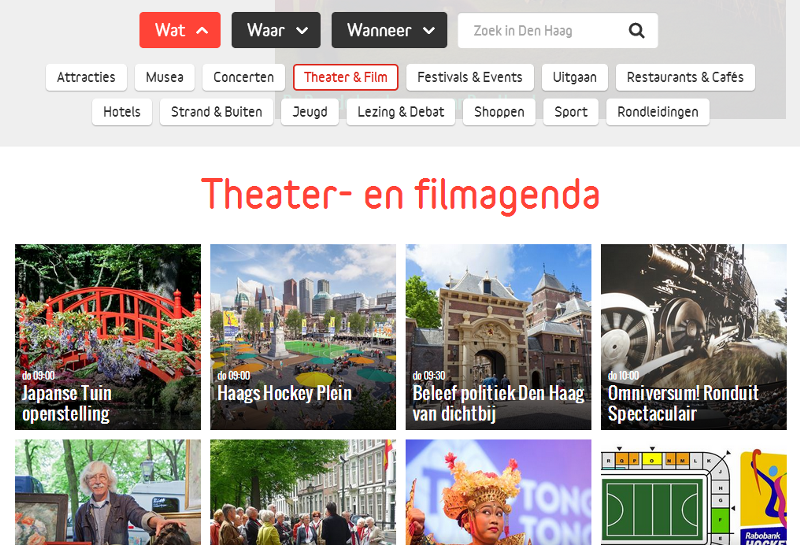Select the Festivals & Events category

click(x=470, y=78)
